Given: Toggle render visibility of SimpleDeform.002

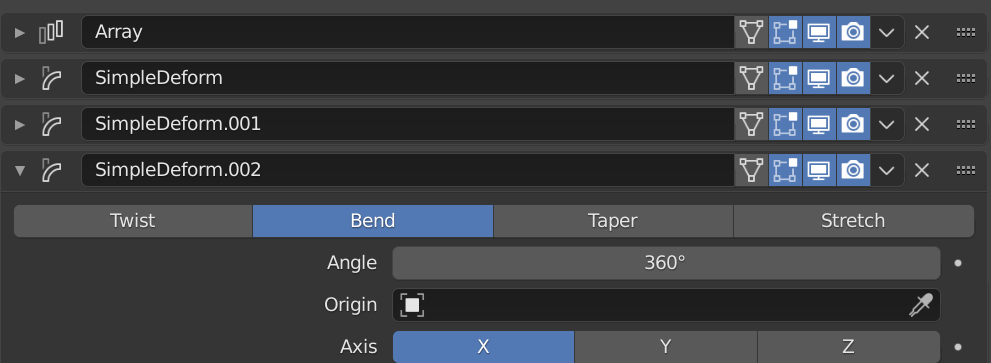Looking at the screenshot, I should [853, 170].
